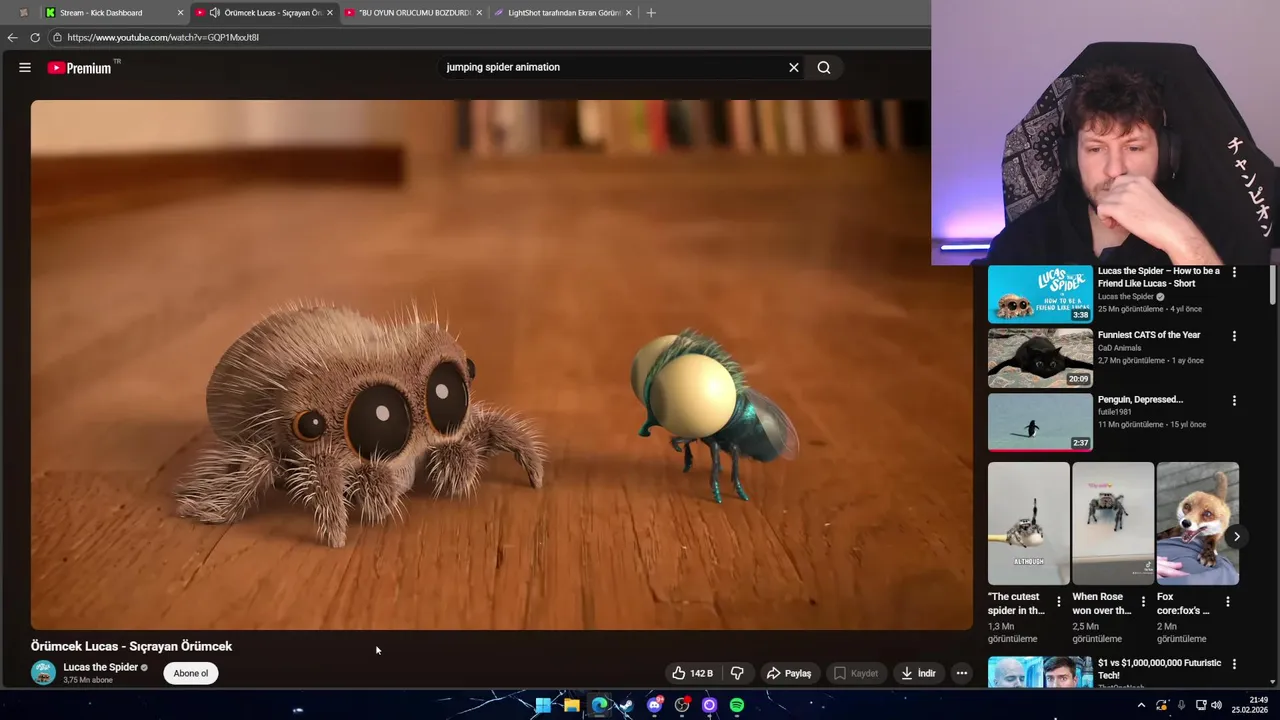Screen dimensions: 1280x720
Task: Open 'Penguin, Depressed...' title link
Action: [x=1140, y=399]
